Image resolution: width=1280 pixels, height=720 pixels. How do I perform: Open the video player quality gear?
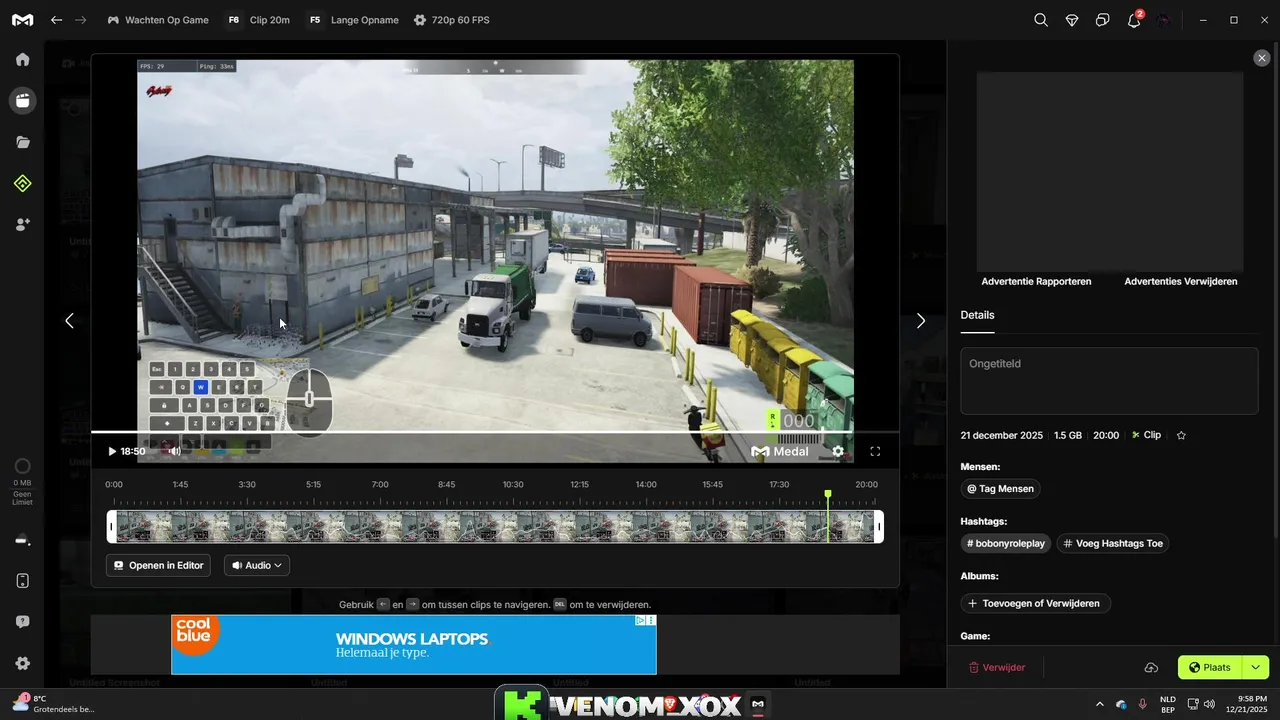coord(838,451)
